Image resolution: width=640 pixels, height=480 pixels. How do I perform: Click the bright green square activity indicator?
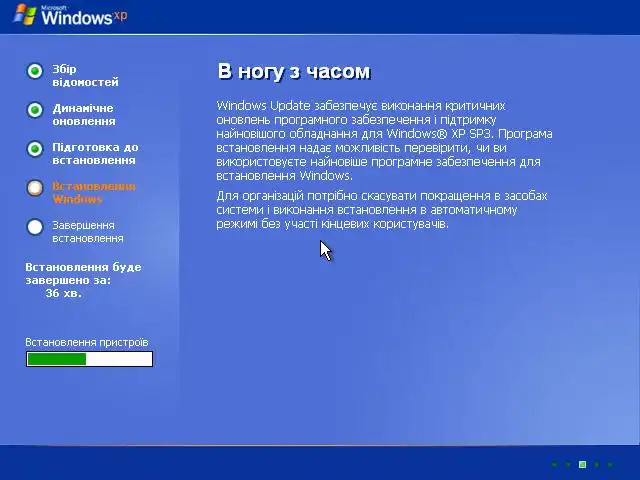tap(582, 464)
